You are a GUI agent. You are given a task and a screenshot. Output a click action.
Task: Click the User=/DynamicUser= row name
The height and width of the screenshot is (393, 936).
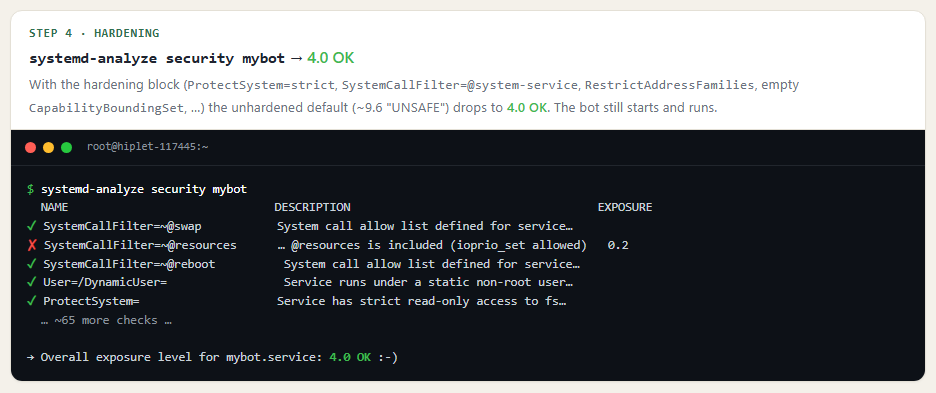point(105,283)
